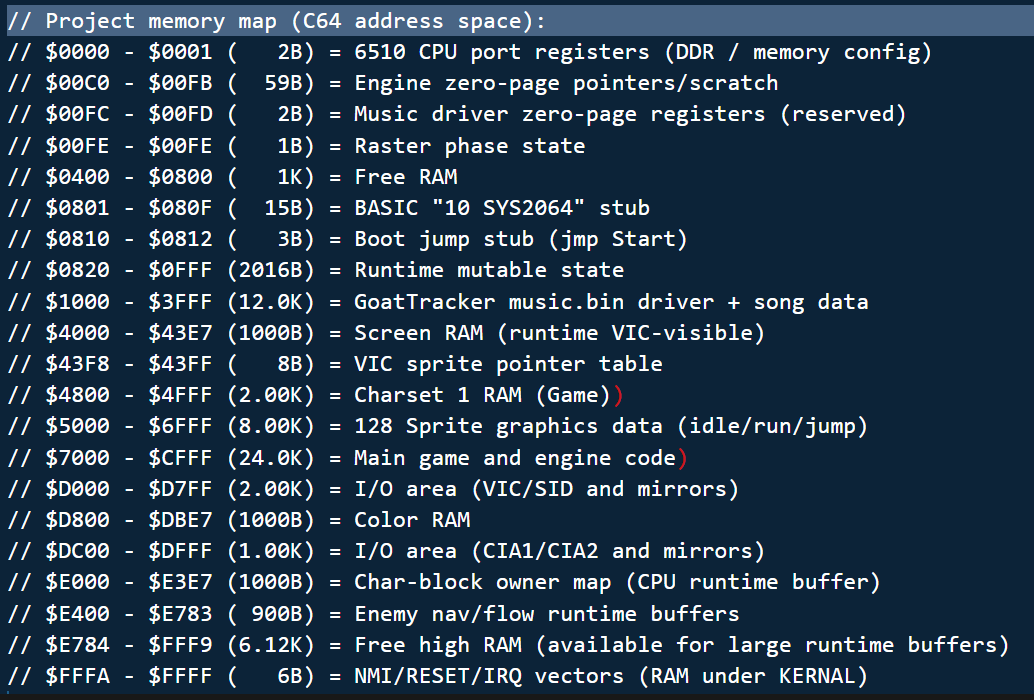Click 'I/O area (VIC/SID and mirrors)'
Screen dimensions: 1034x700
pos(547,488)
